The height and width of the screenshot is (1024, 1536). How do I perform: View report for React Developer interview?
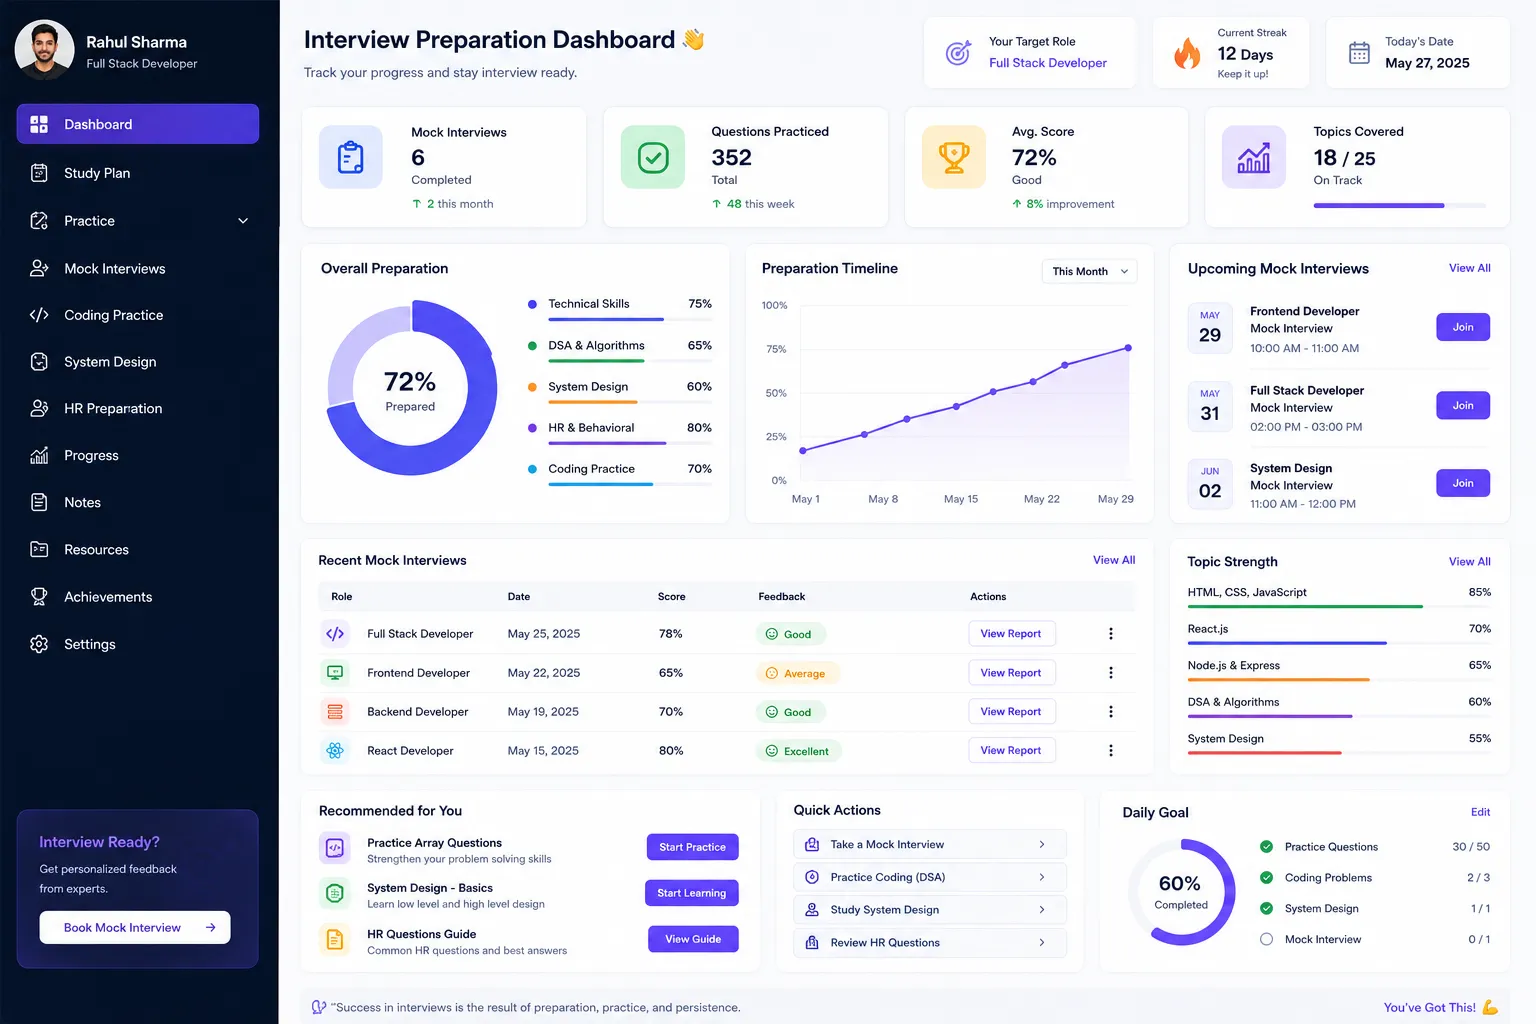coord(1011,751)
